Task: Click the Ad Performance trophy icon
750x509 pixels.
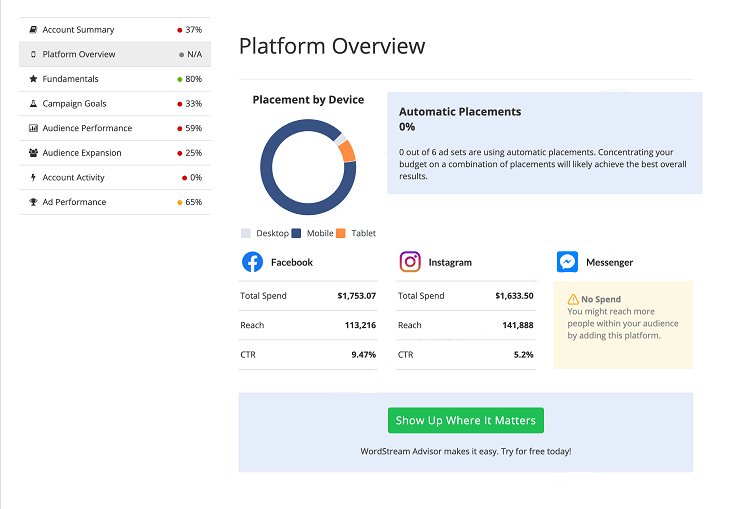Action: pyautogui.click(x=33, y=202)
